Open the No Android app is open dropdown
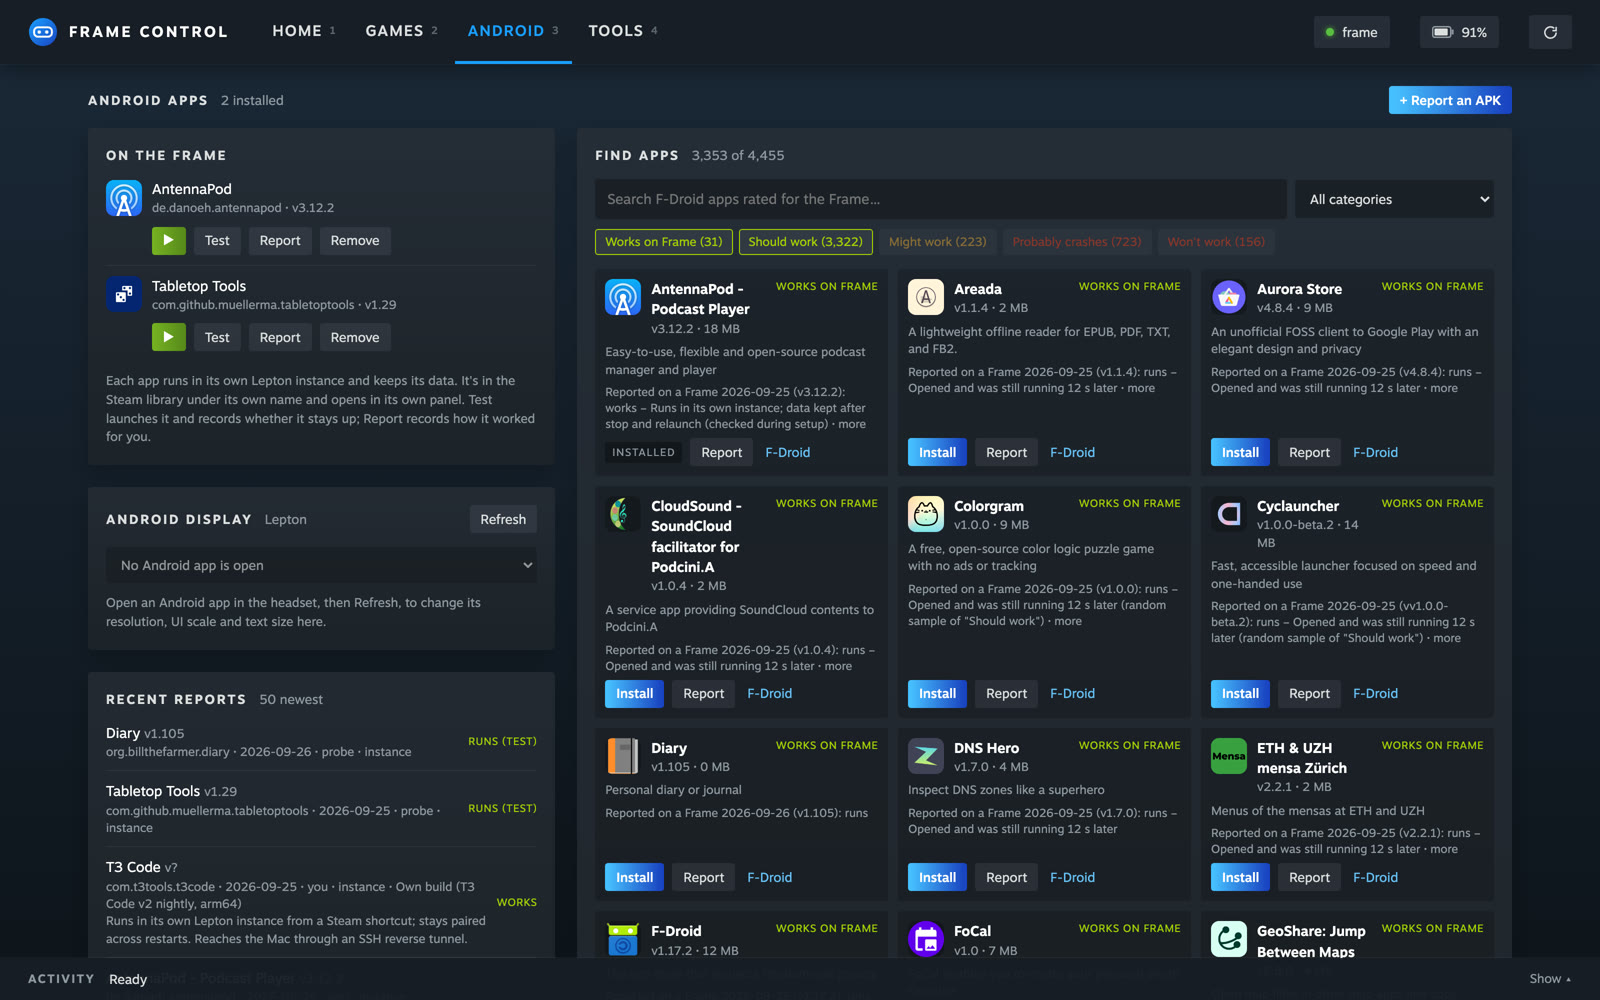Image resolution: width=1600 pixels, height=1000 pixels. pos(321,565)
